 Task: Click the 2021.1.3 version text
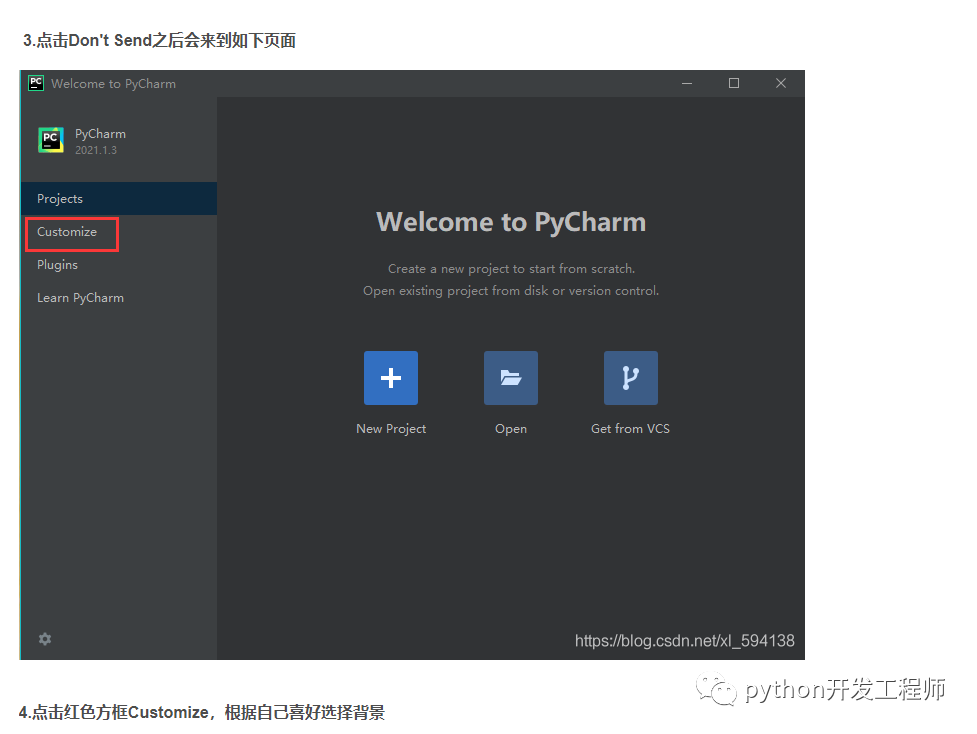[x=96, y=151]
